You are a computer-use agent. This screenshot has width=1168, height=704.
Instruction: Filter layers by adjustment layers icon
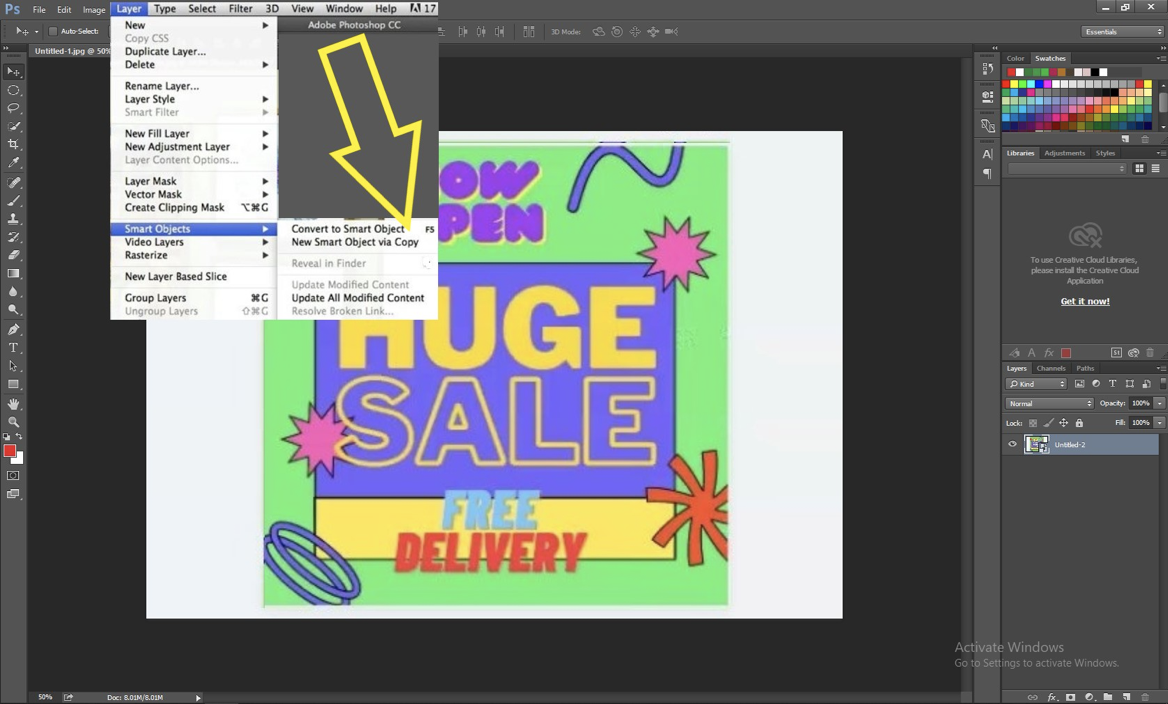pos(1096,384)
